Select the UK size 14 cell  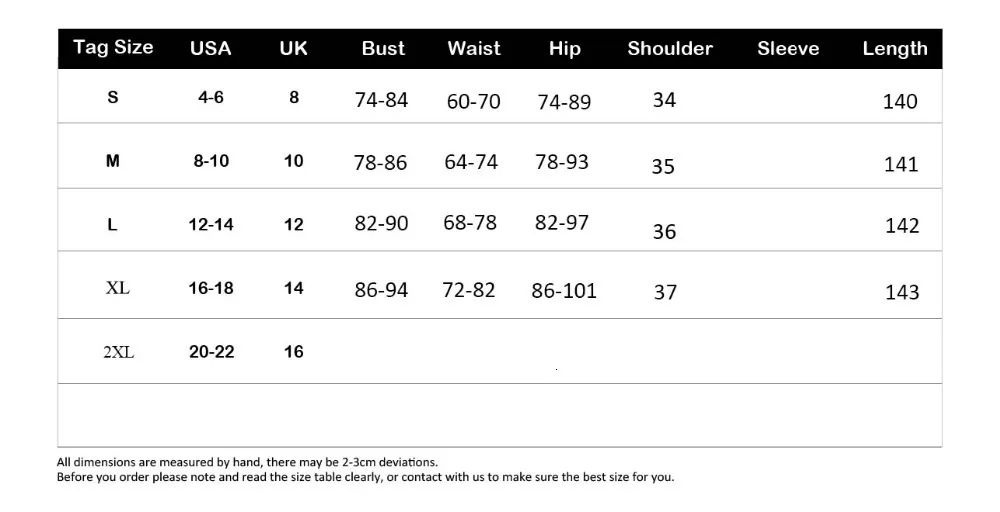tap(293, 288)
